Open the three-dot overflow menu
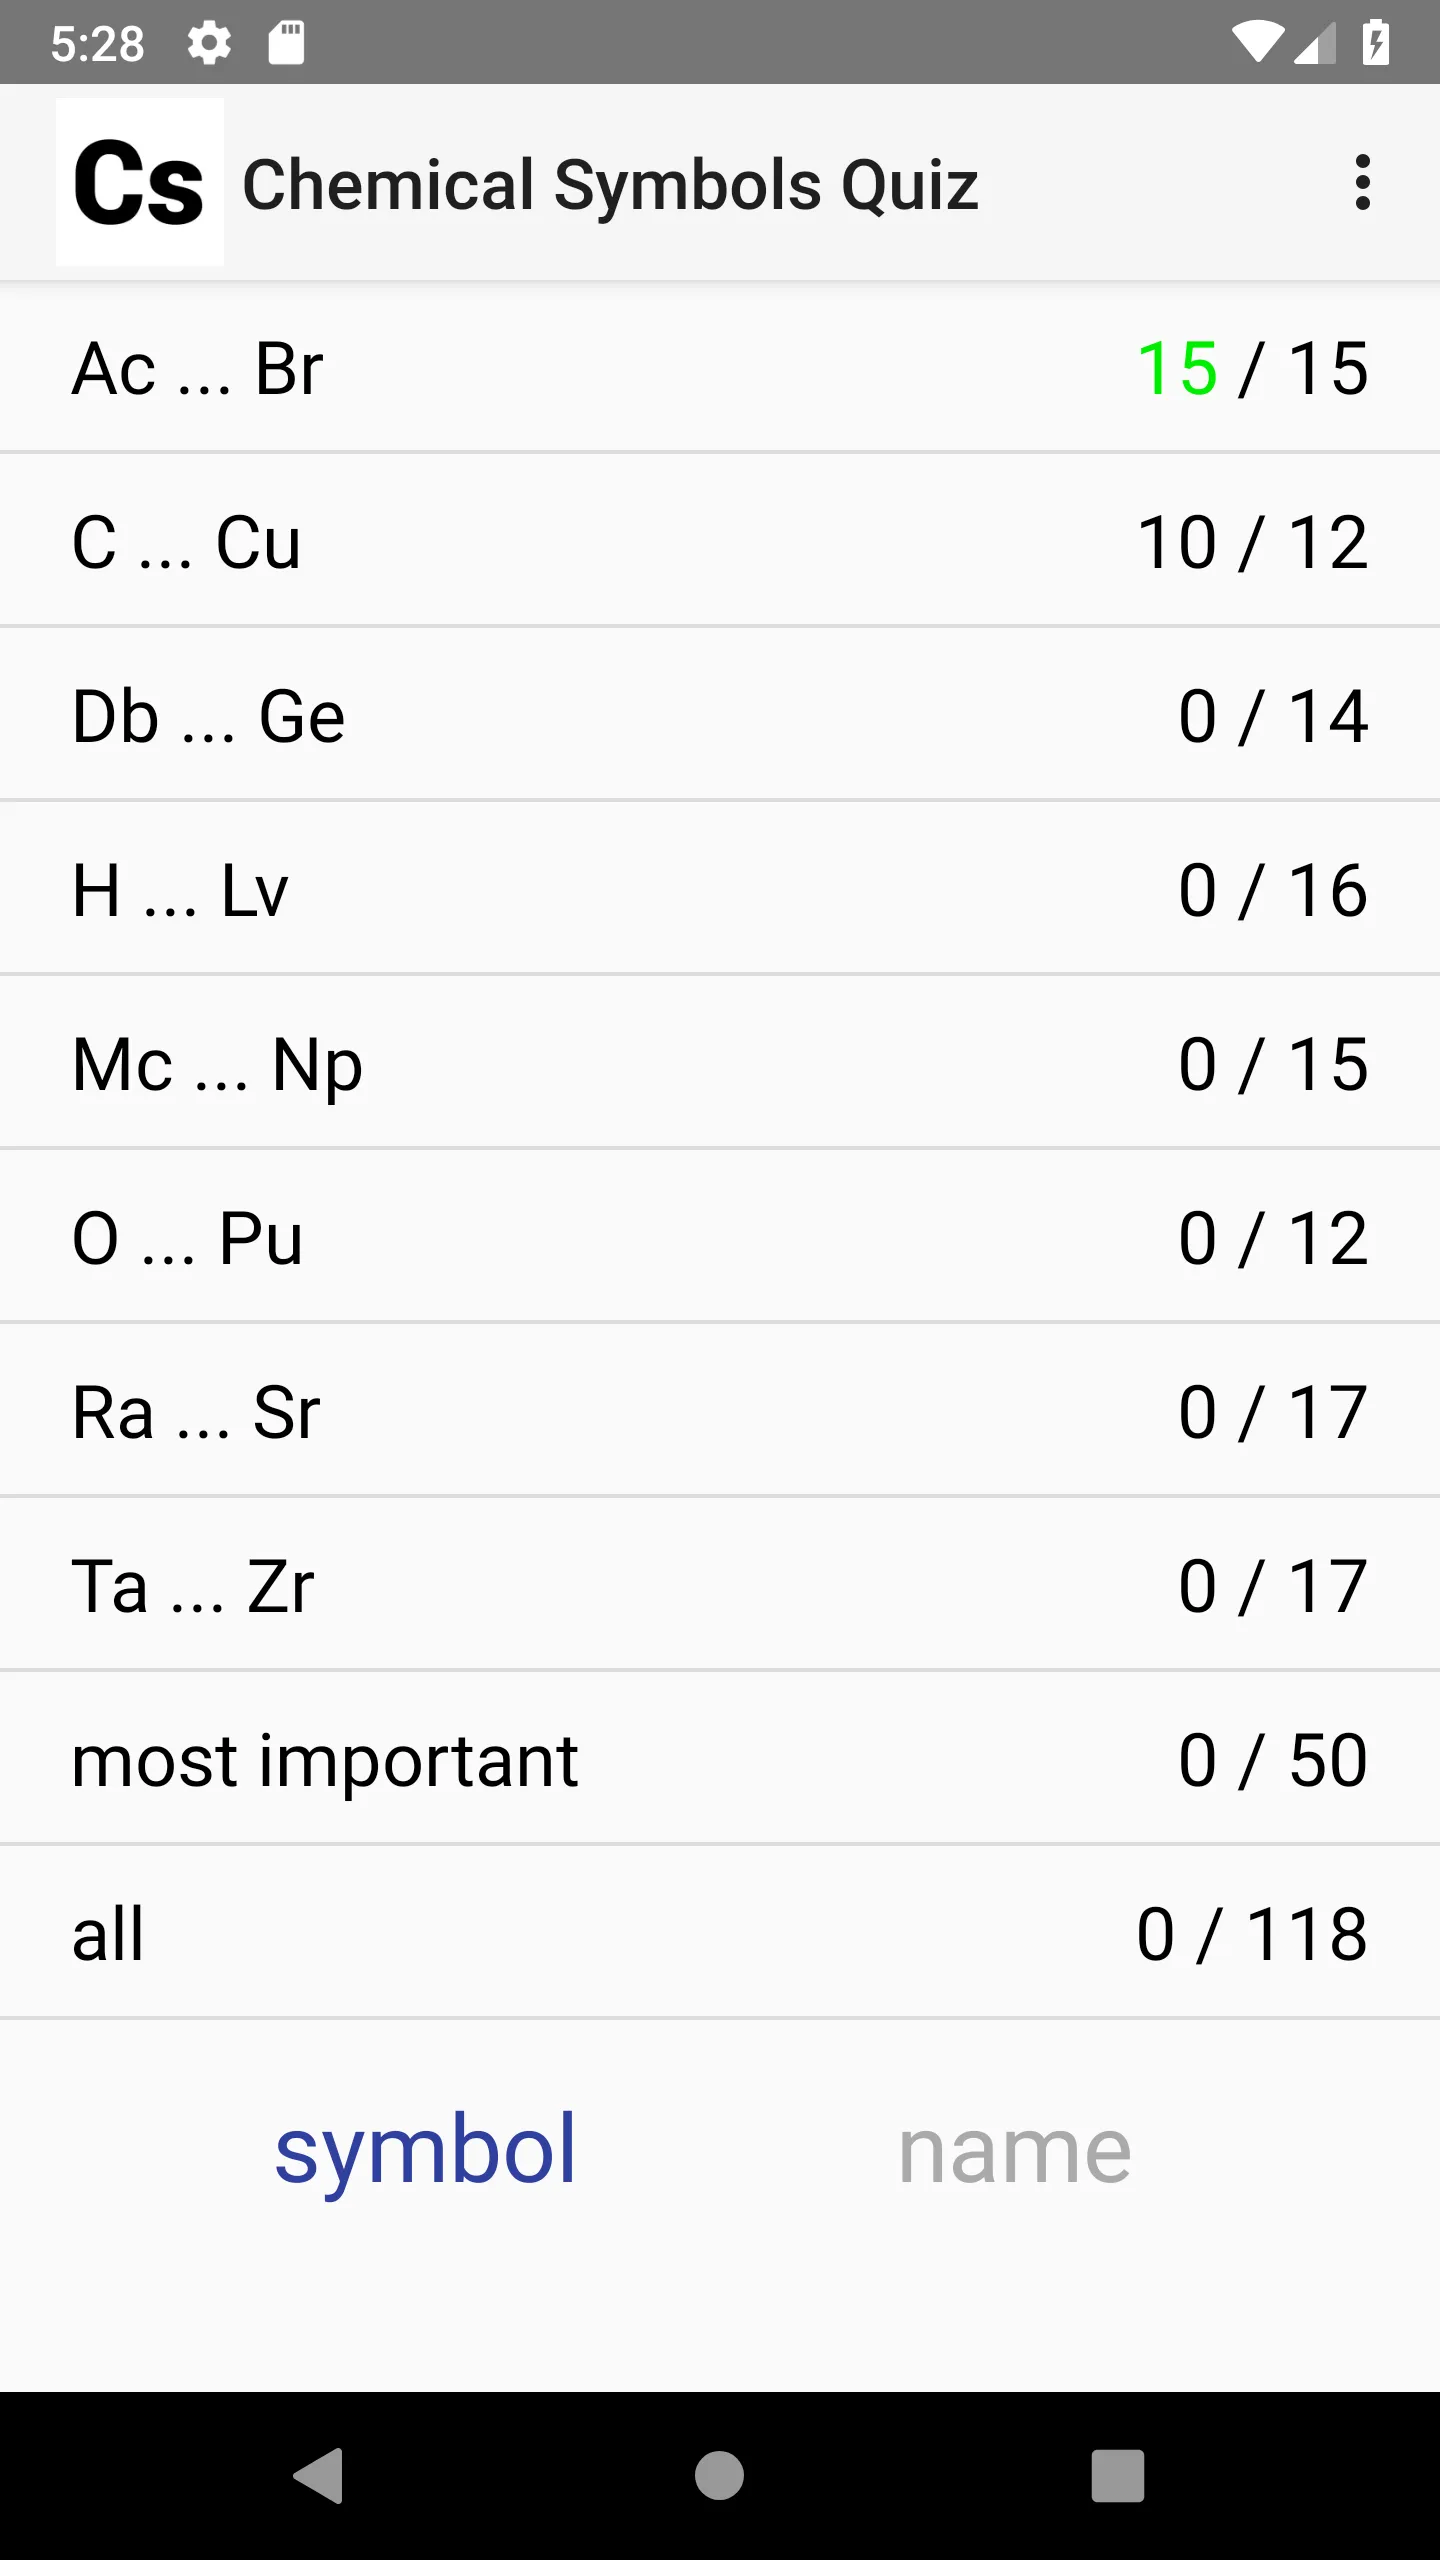Image resolution: width=1440 pixels, height=2560 pixels. [x=1362, y=182]
